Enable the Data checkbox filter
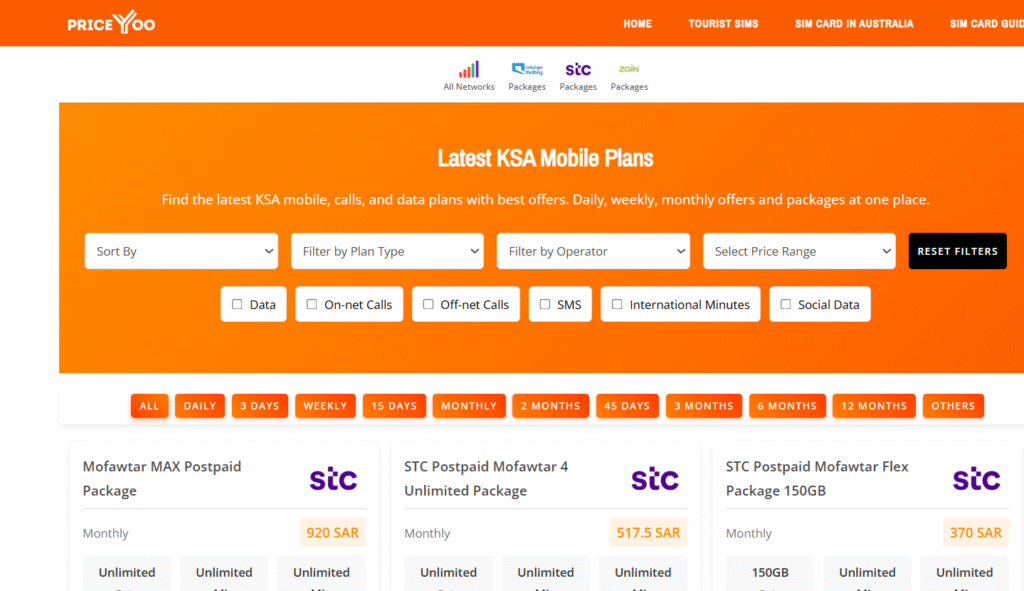 coord(237,304)
